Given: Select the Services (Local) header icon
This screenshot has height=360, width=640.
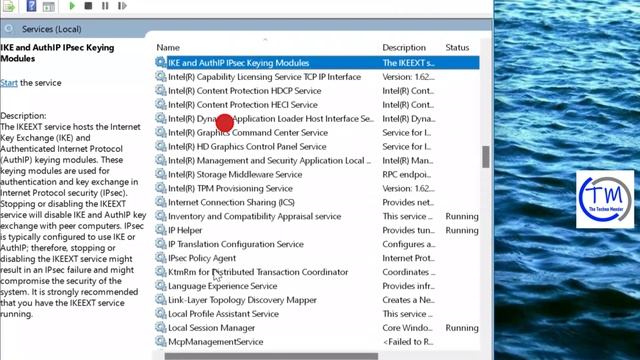Looking at the screenshot, I should 9,29.
